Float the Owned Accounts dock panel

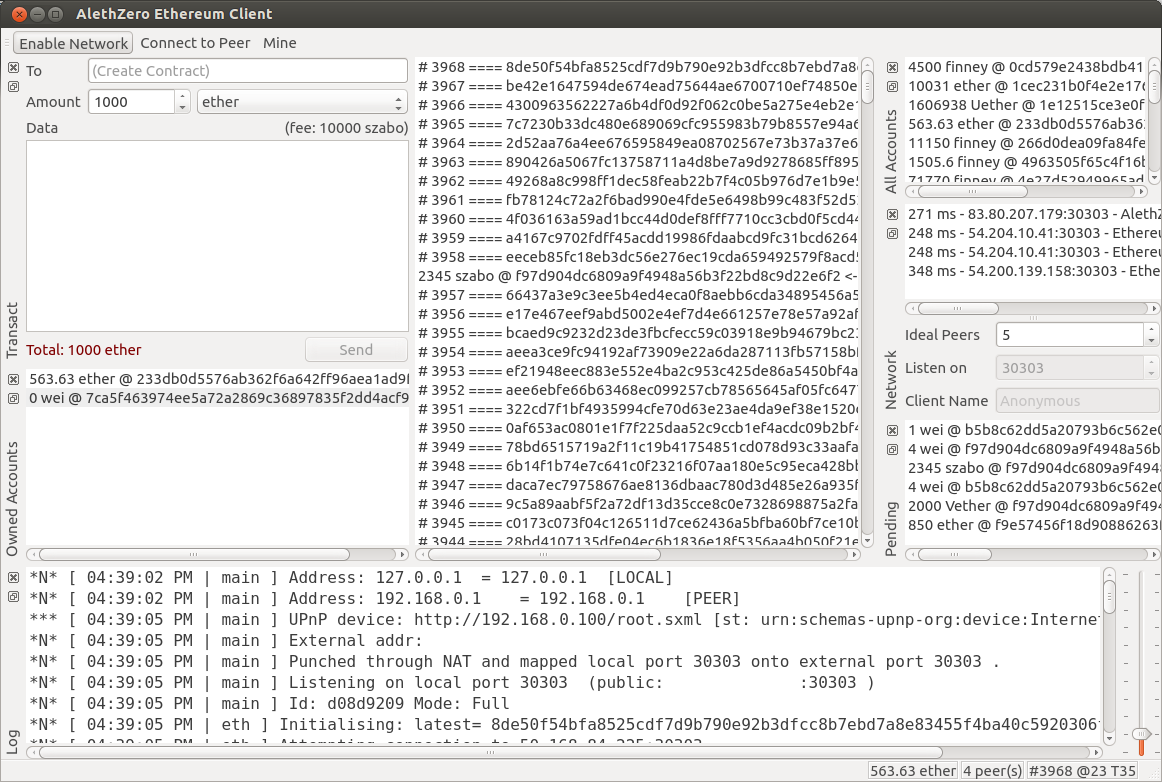point(13,399)
